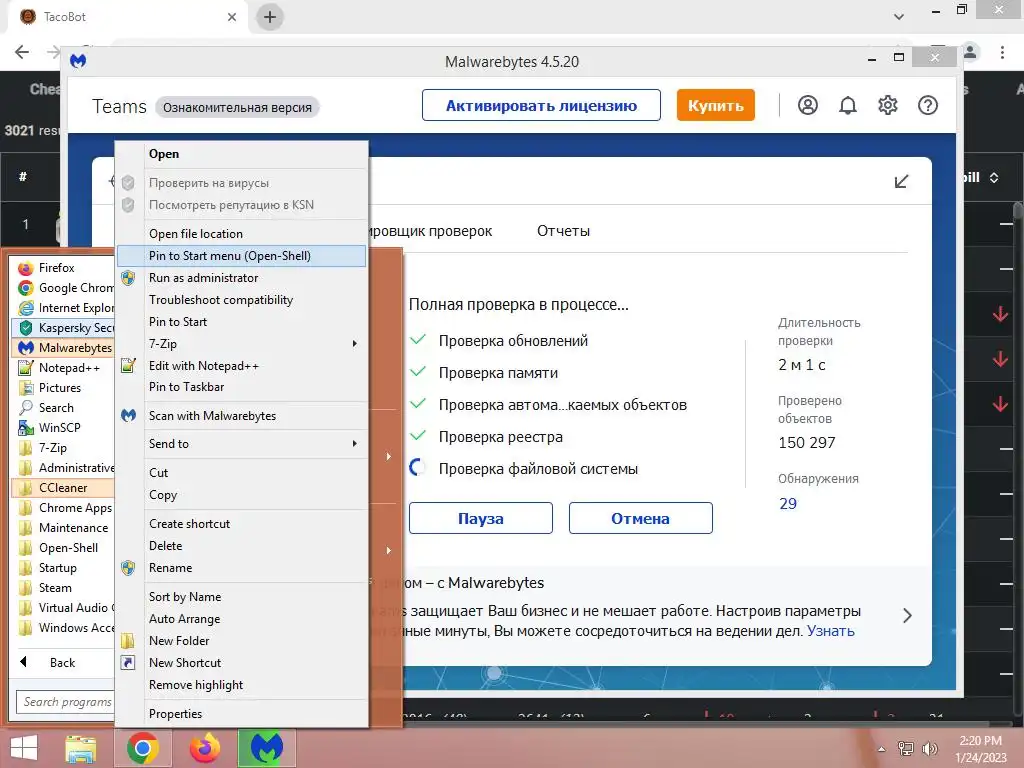The image size is (1024, 768).
Task: Select Pin to Start menu (Open-Shell)
Action: [241, 256]
